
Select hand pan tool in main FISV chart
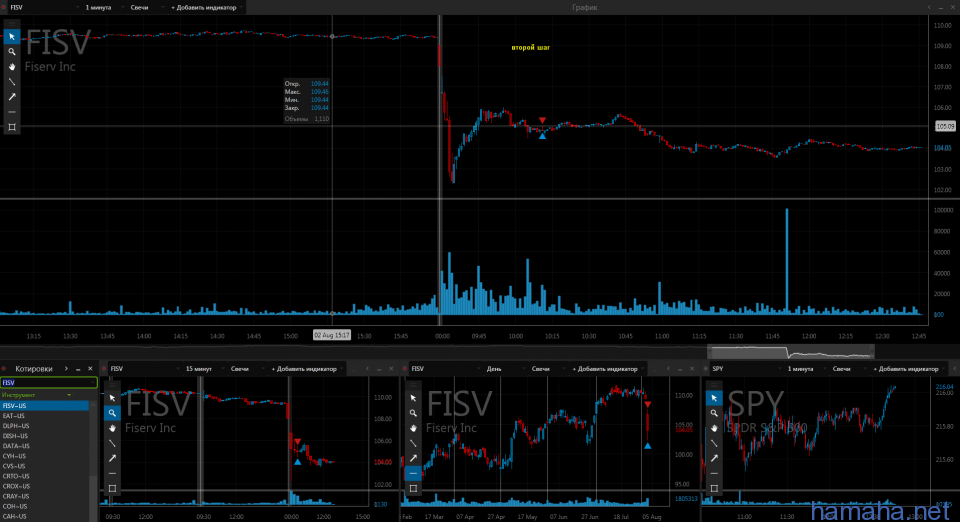(12, 67)
